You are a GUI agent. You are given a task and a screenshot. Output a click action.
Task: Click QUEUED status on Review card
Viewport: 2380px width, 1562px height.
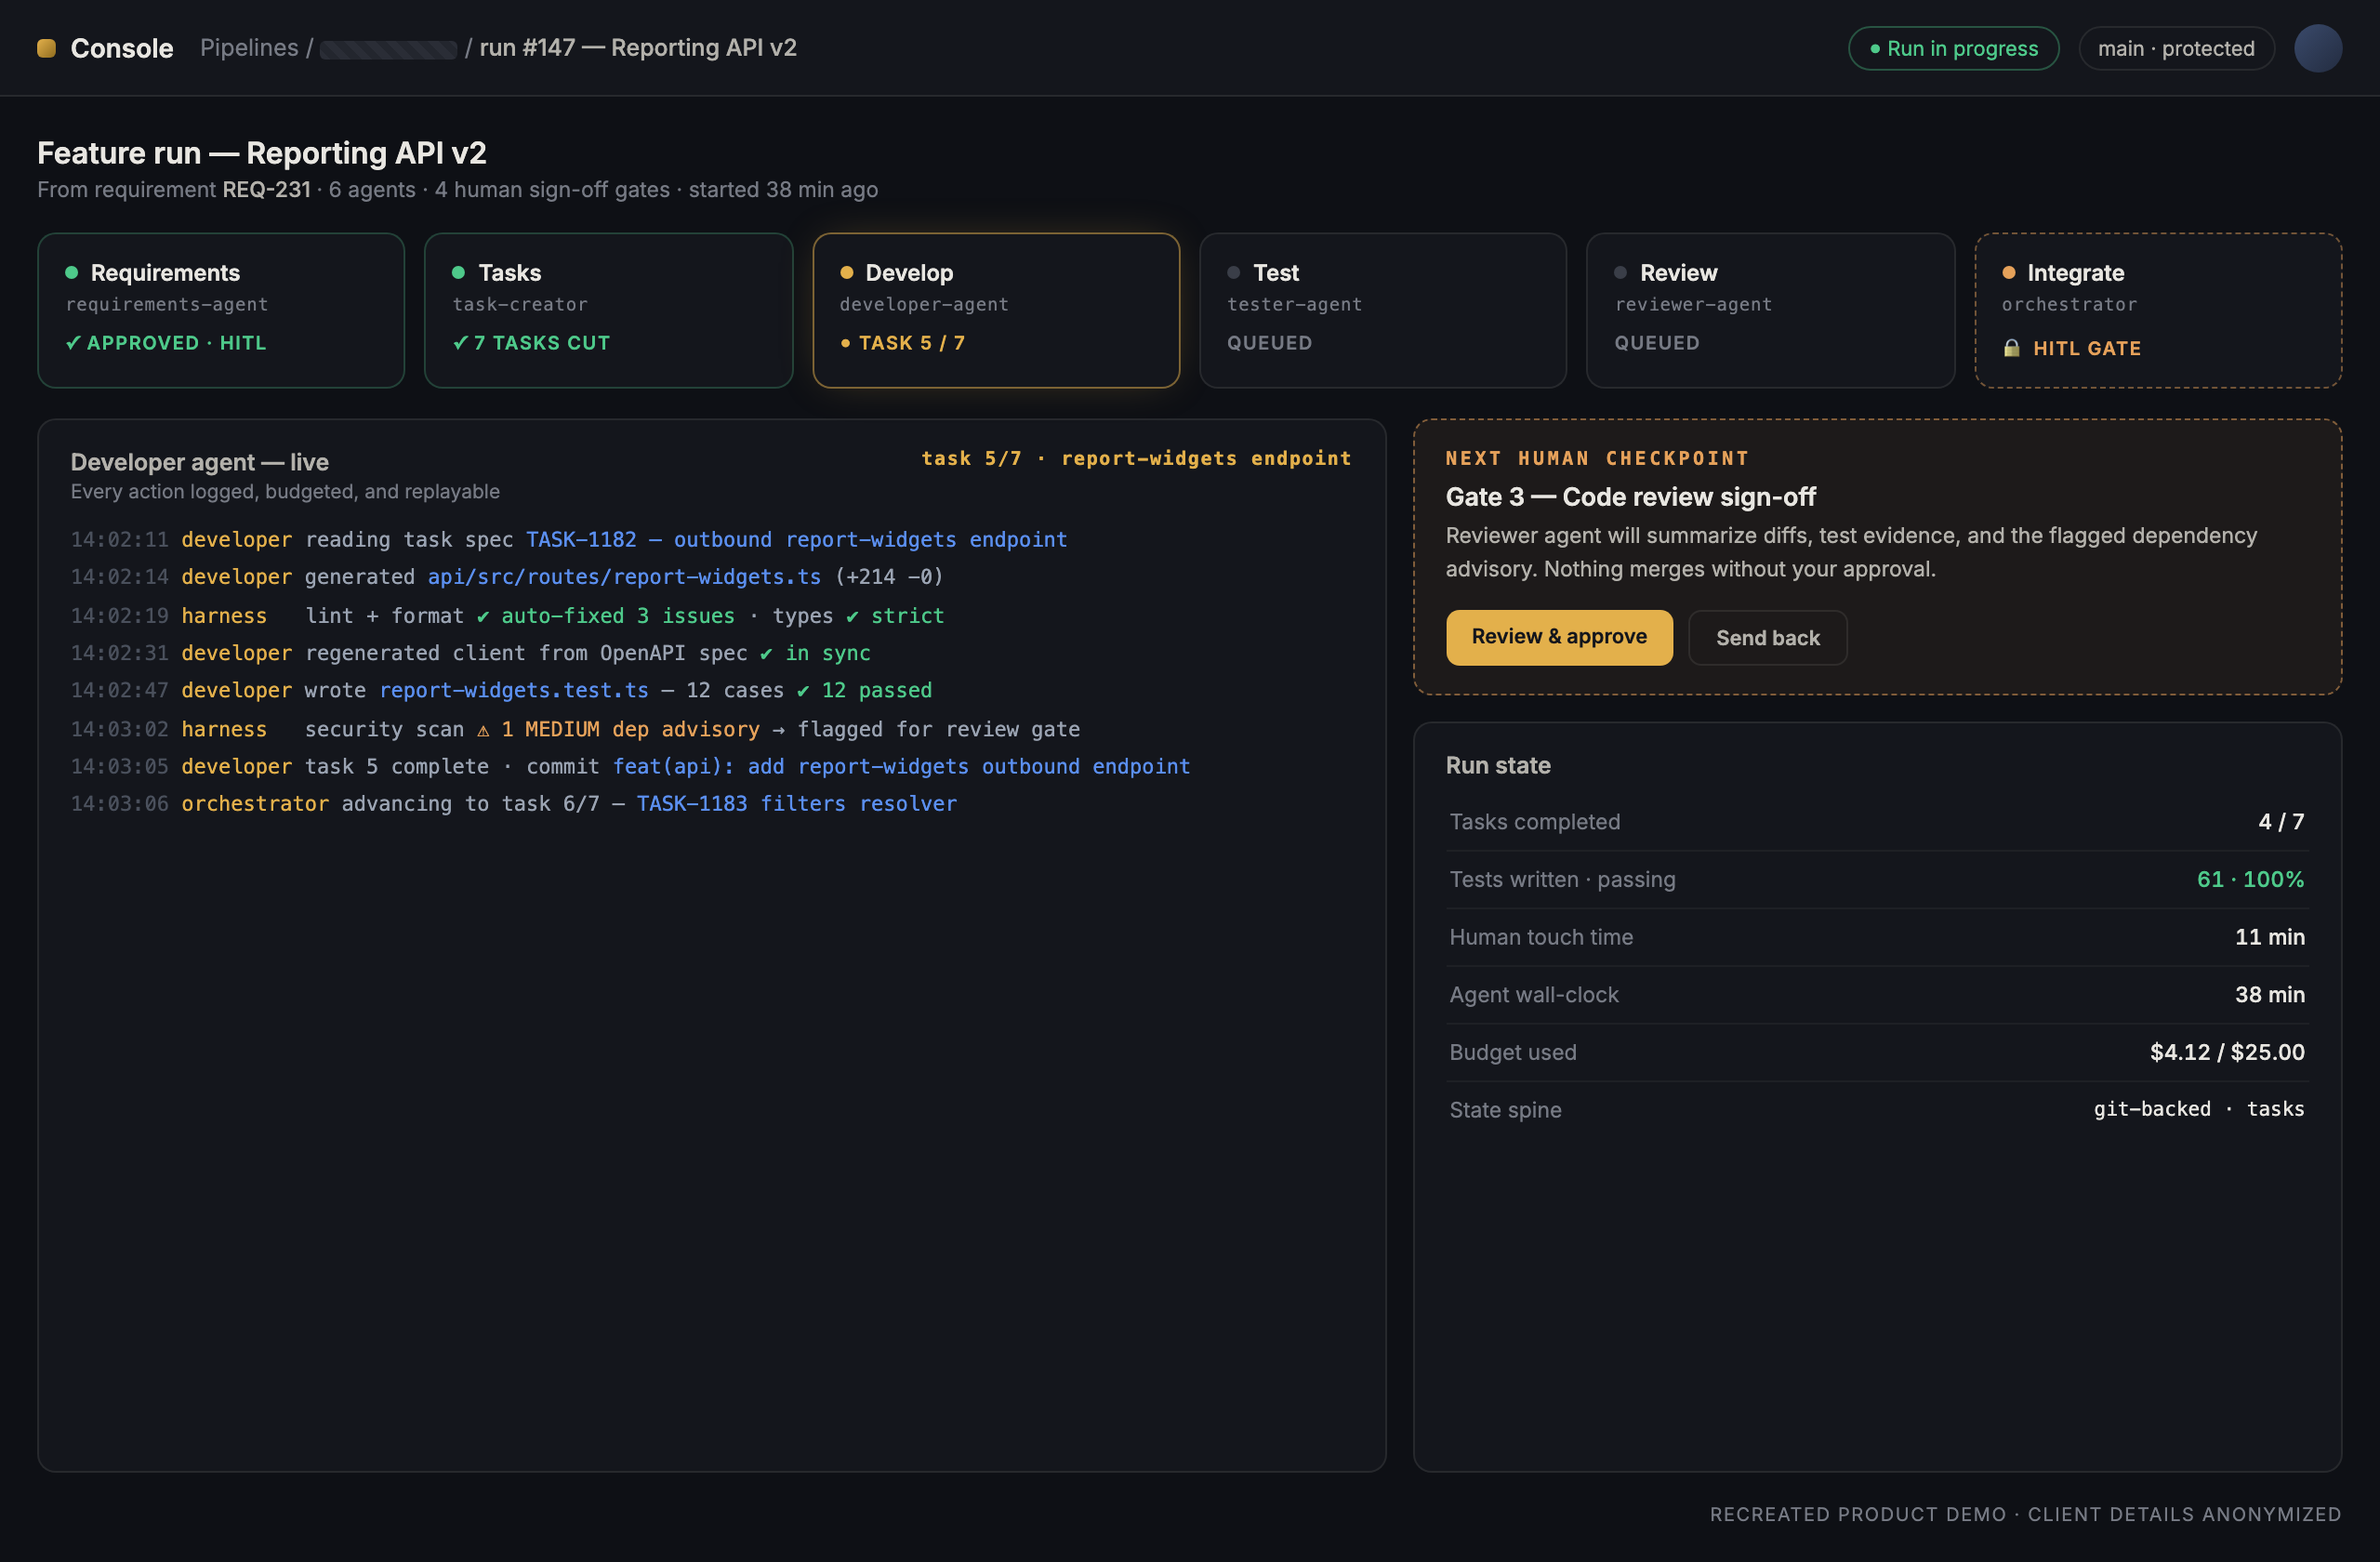pyautogui.click(x=1656, y=342)
